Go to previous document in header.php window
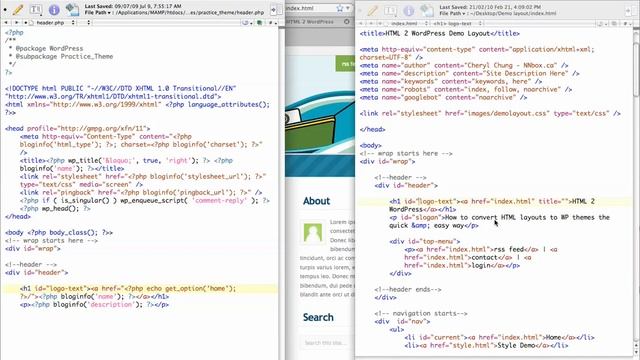This screenshot has height=360, width=640. (x=6, y=23)
